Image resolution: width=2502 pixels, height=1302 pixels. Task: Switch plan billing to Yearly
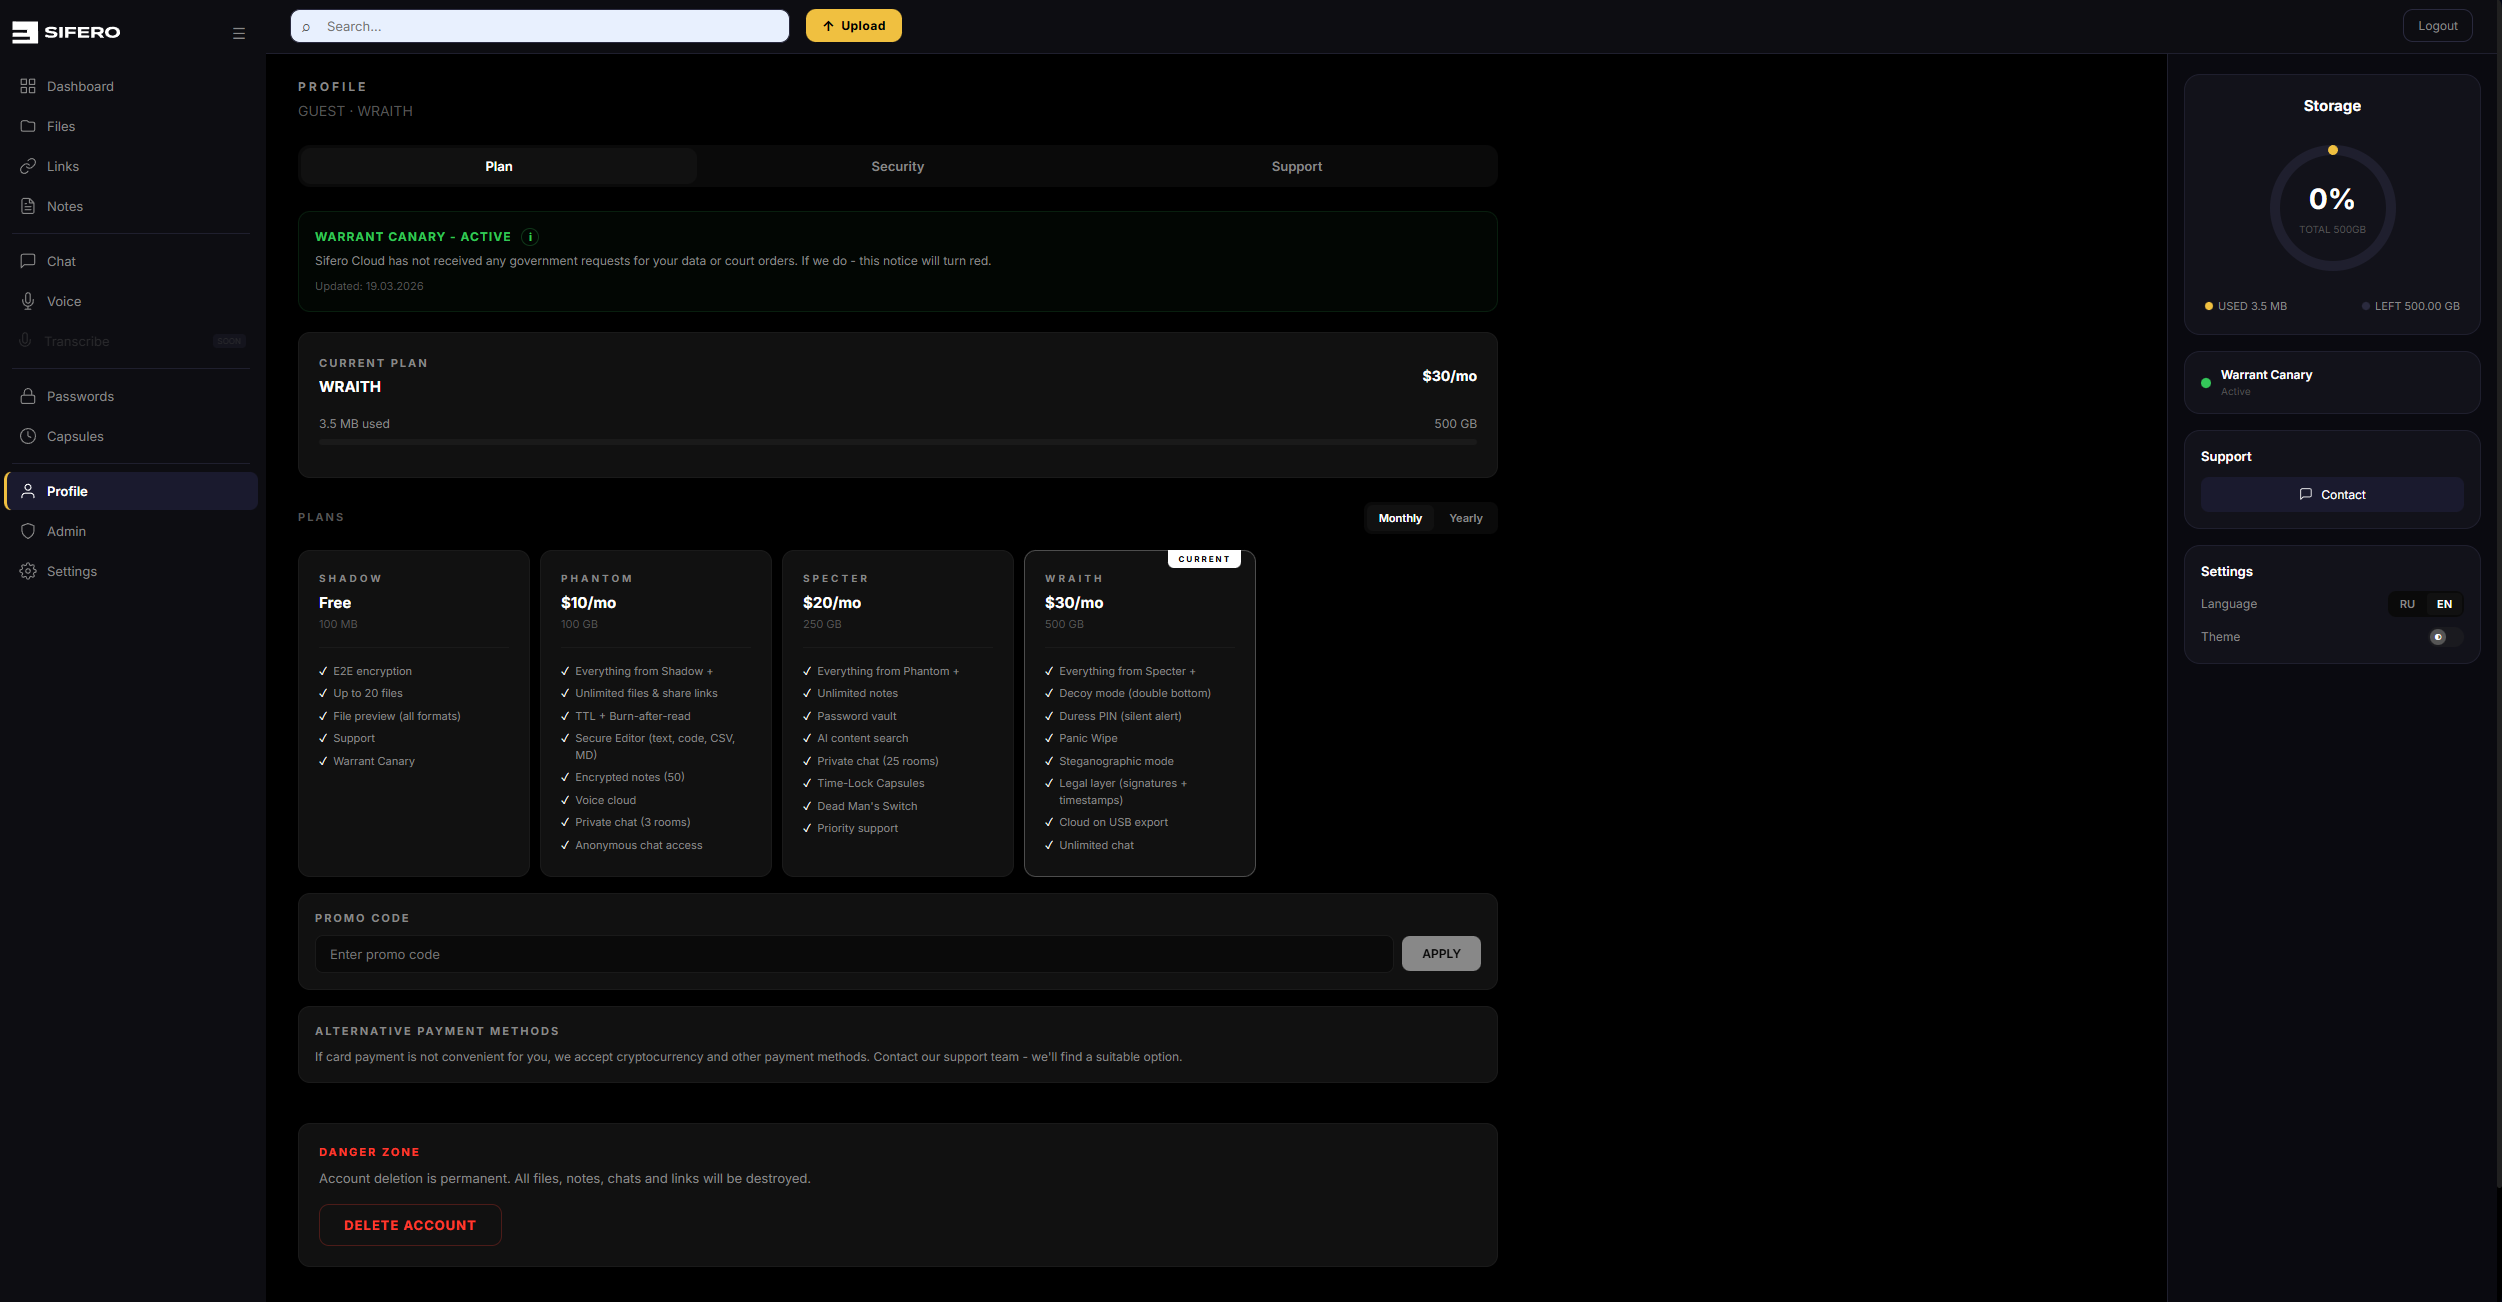tap(1465, 518)
